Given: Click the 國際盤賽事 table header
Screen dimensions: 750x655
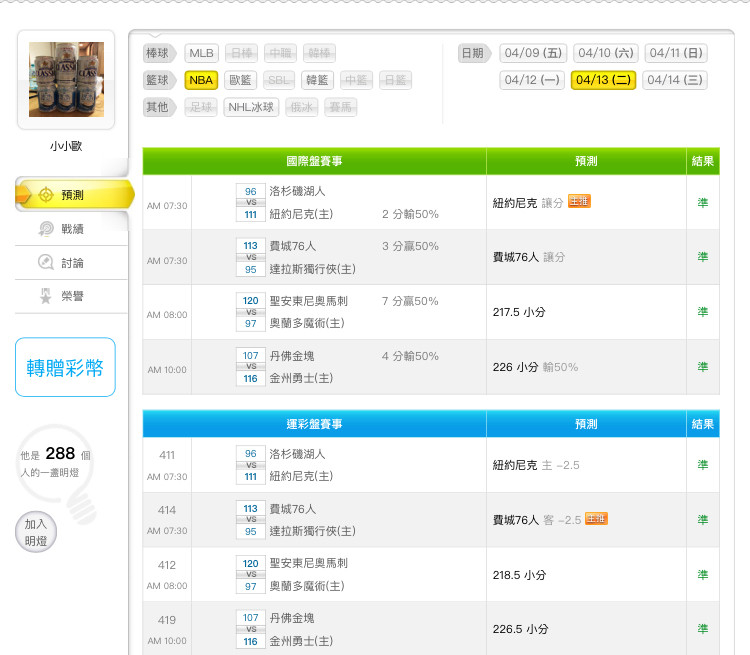Looking at the screenshot, I should pyautogui.click(x=314, y=161).
